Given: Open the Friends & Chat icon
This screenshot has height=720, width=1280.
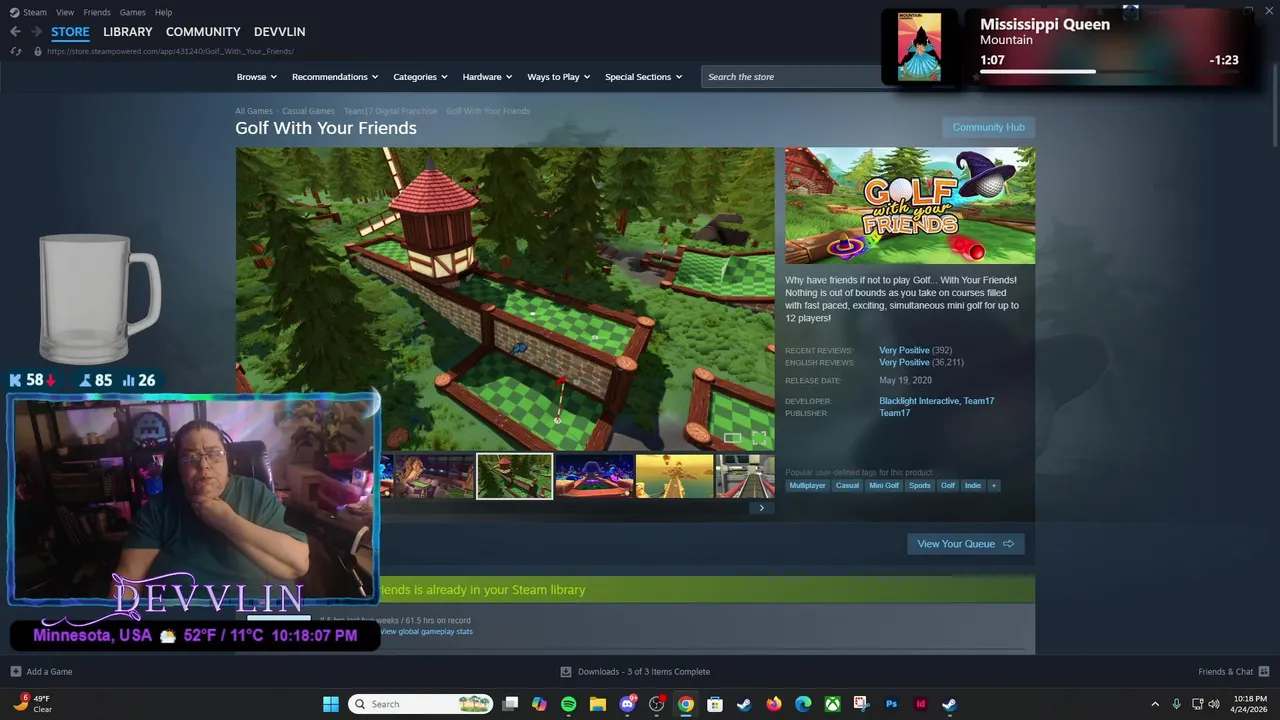Looking at the screenshot, I should click(1264, 672).
